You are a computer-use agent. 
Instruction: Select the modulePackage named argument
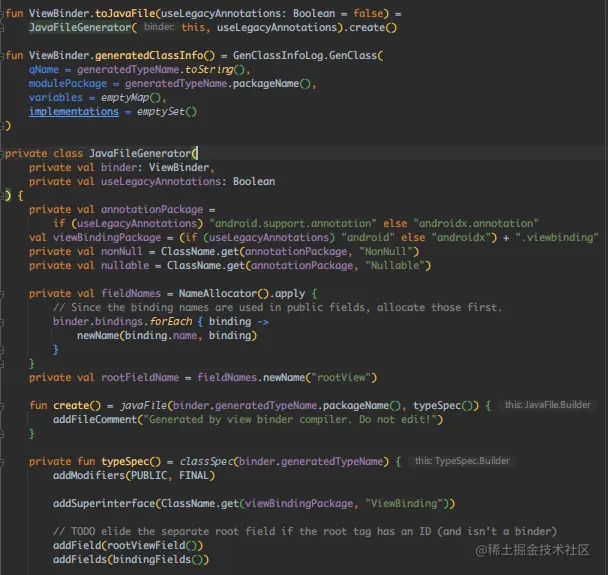point(68,83)
